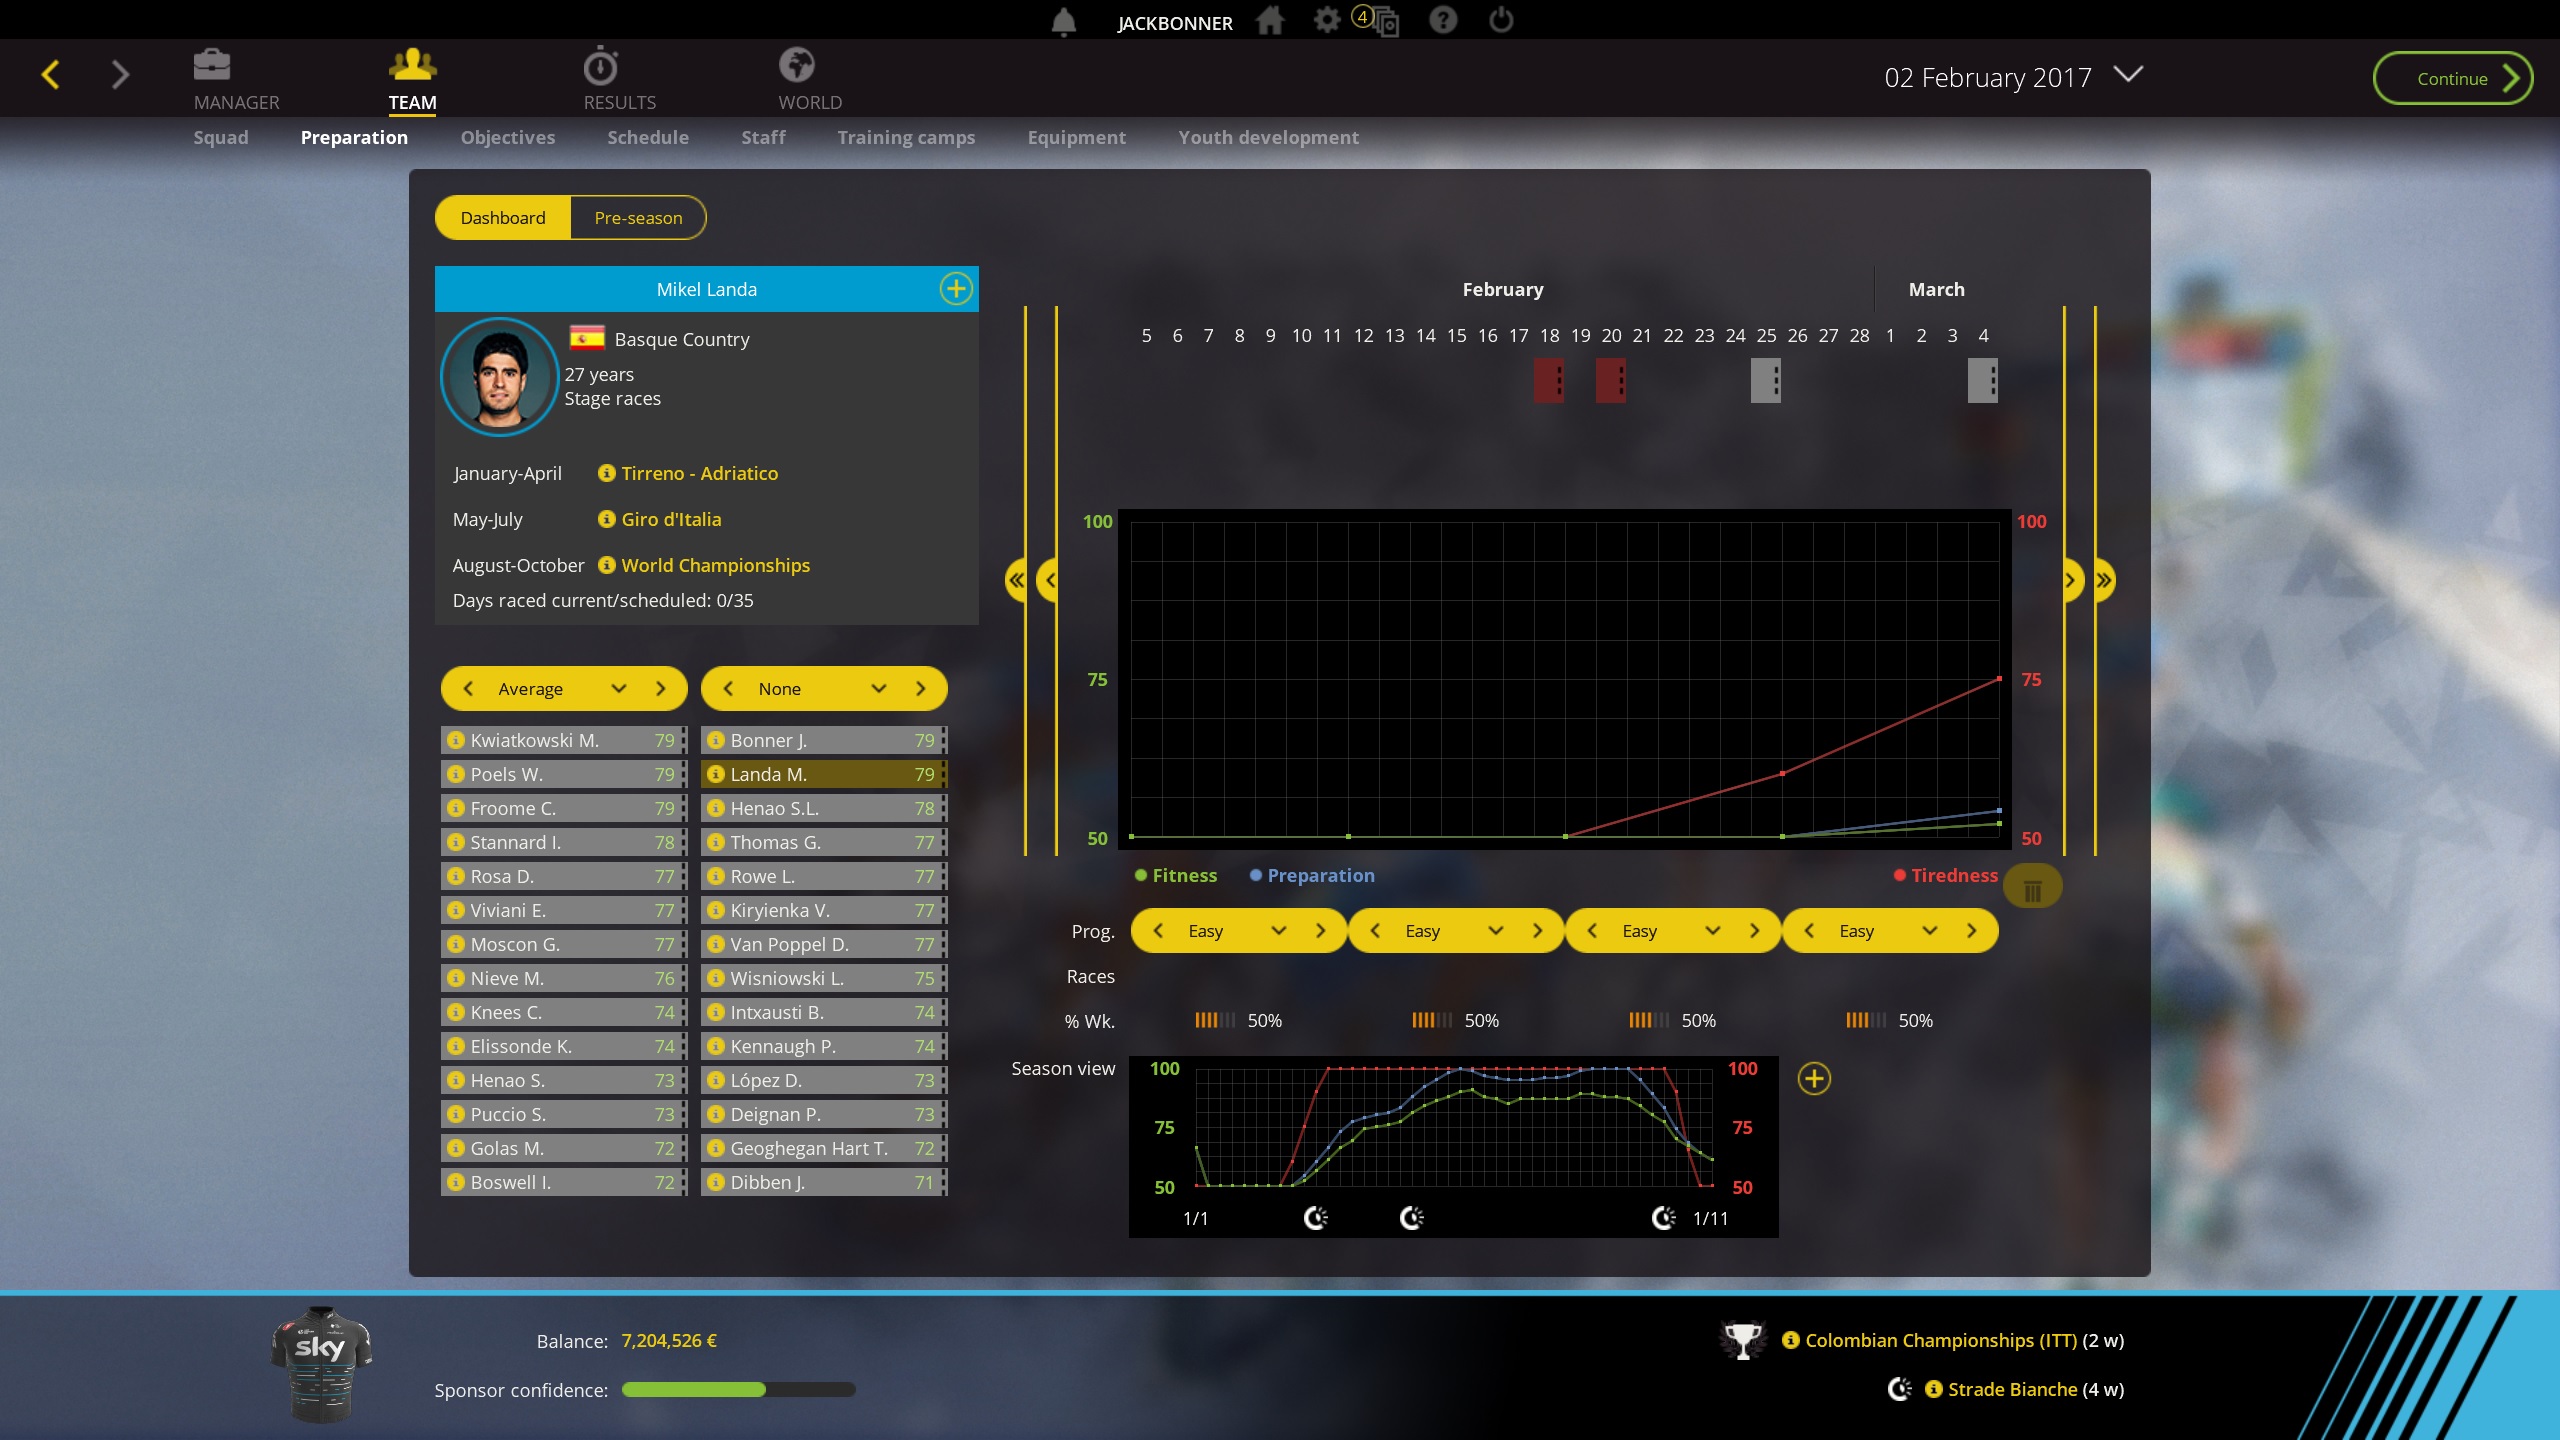
Task: Toggle the Fitness graph legend
Action: click(1176, 876)
